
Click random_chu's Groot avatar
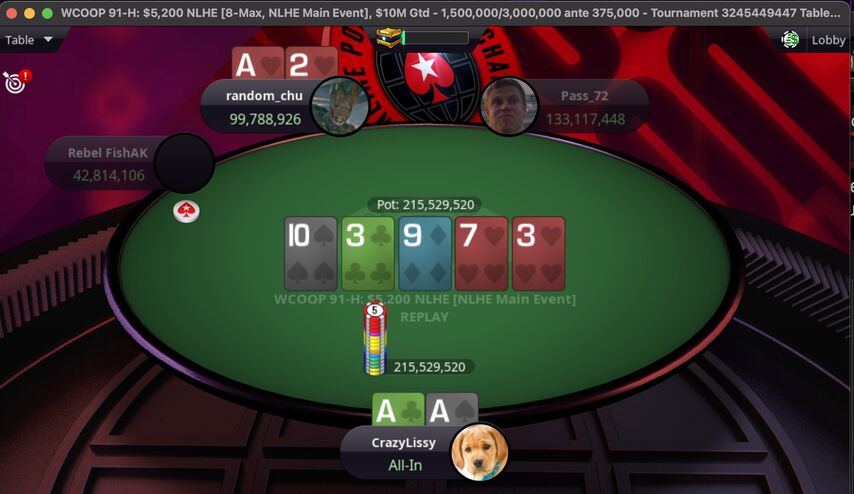[x=340, y=107]
